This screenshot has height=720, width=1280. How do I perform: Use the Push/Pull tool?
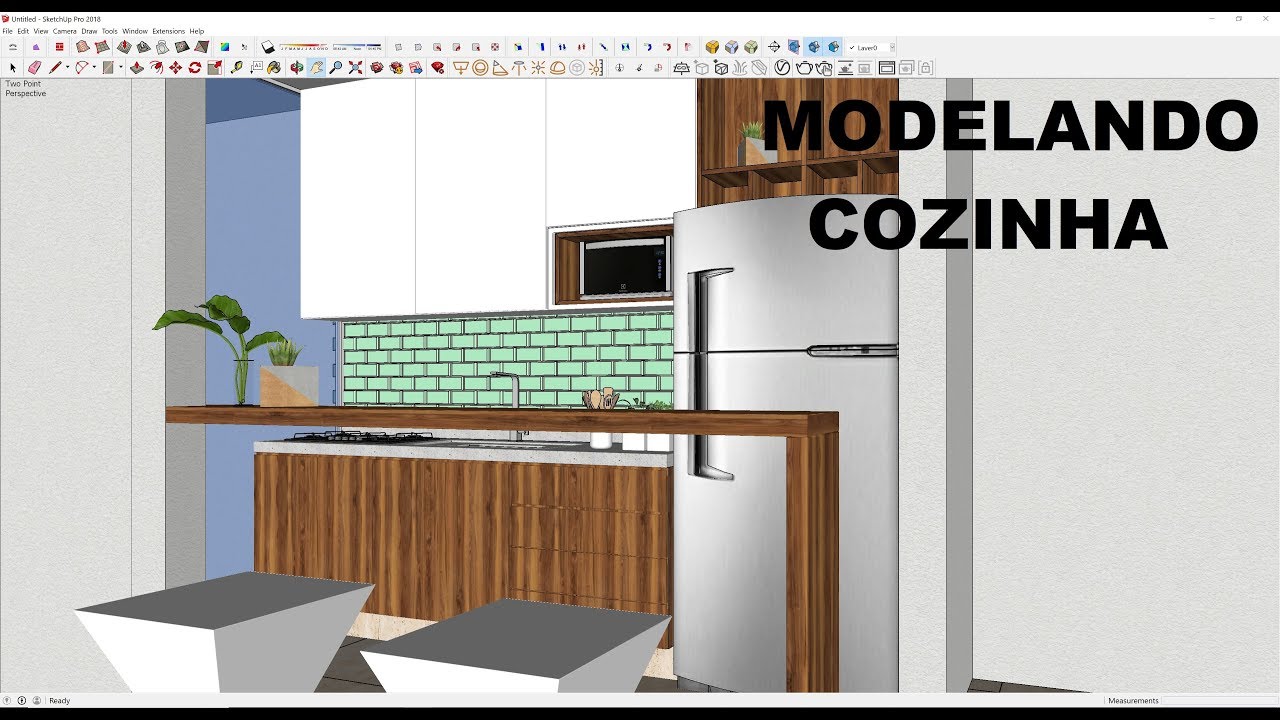point(137,67)
